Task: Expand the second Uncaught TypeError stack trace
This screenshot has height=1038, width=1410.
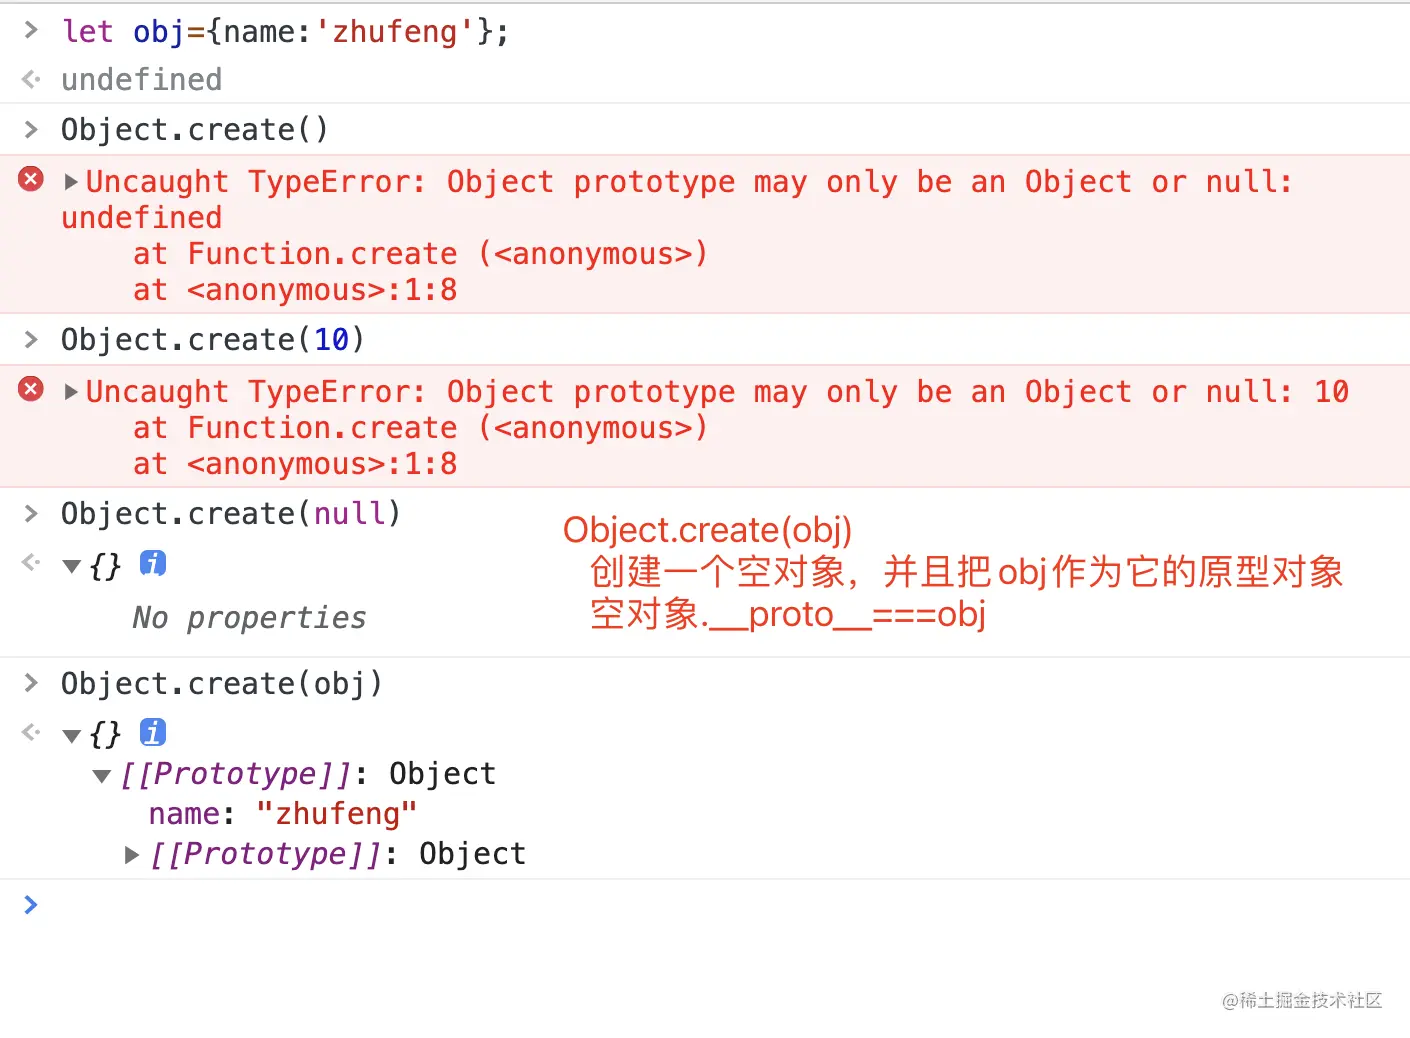Action: pos(71,392)
